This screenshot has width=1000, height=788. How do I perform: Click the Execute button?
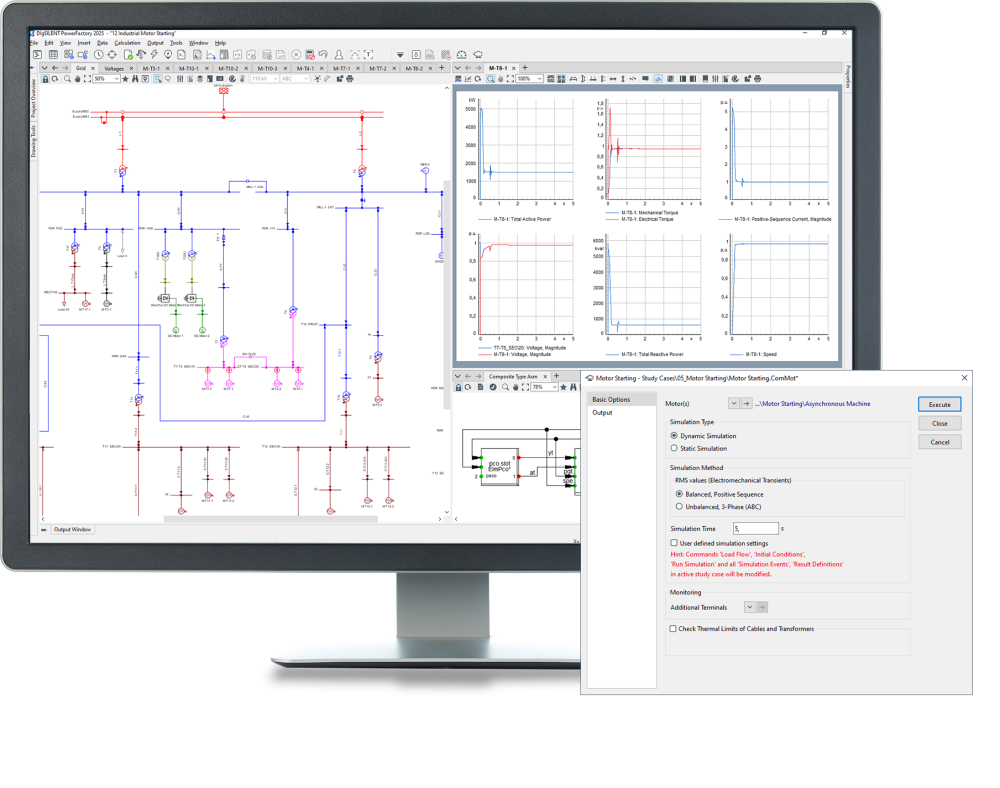coord(939,404)
